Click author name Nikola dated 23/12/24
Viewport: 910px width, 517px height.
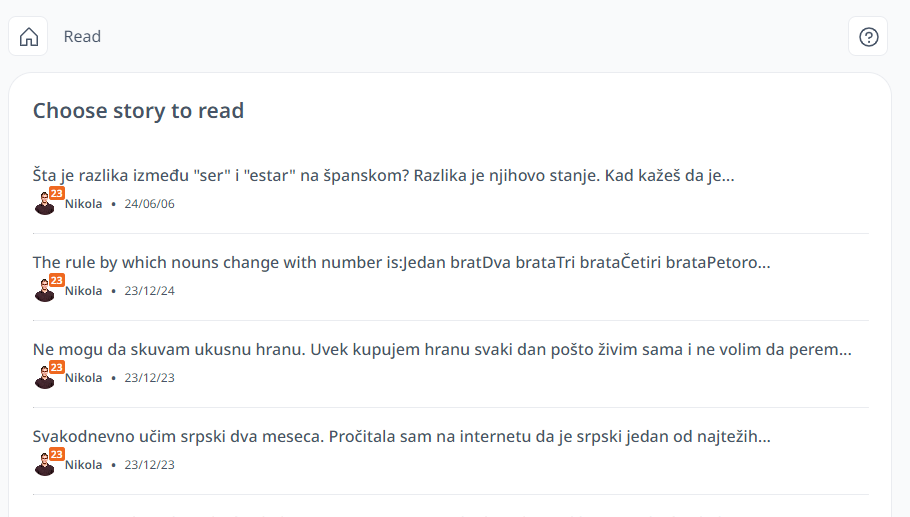pyautogui.click(x=84, y=291)
